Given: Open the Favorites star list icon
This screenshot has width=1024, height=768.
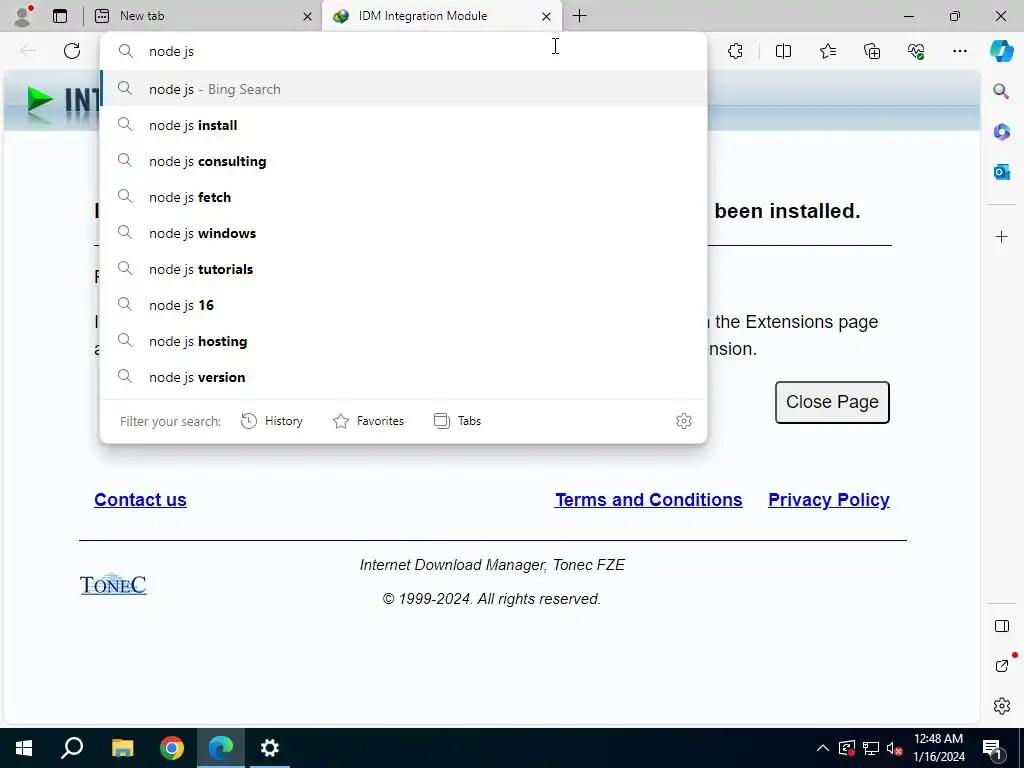Looking at the screenshot, I should pos(827,51).
